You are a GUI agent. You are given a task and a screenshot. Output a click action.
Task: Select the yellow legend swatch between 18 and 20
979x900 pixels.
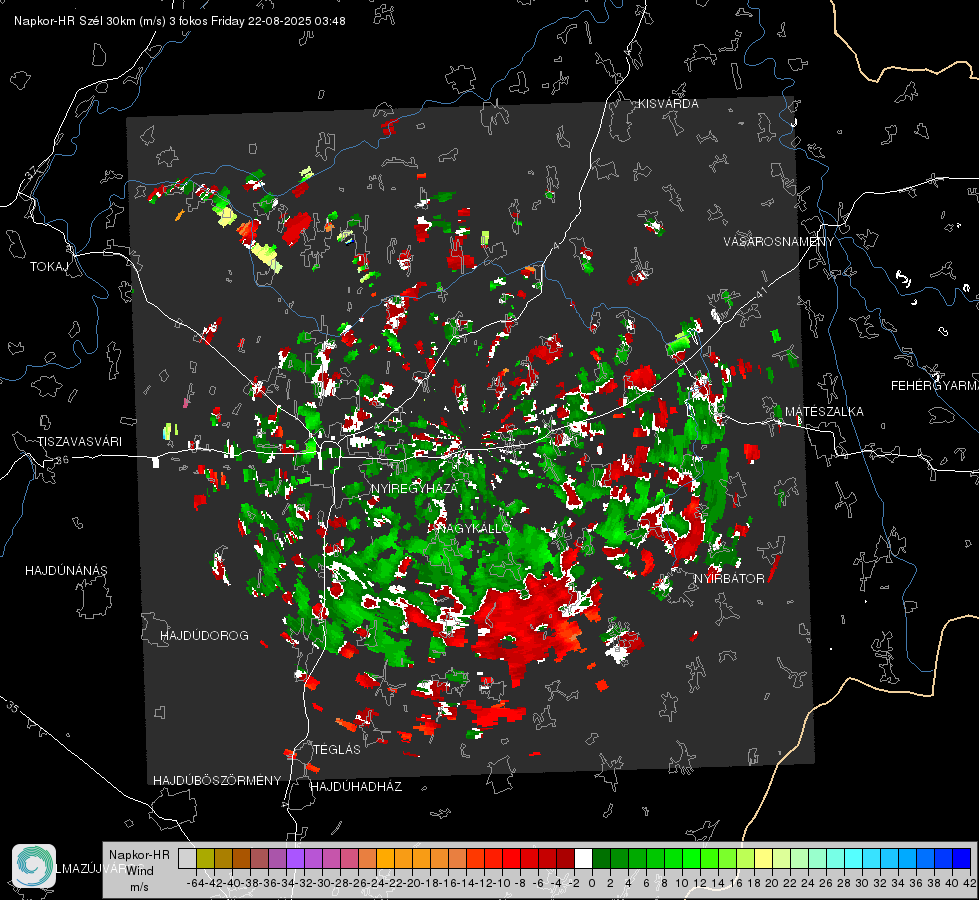tap(763, 858)
